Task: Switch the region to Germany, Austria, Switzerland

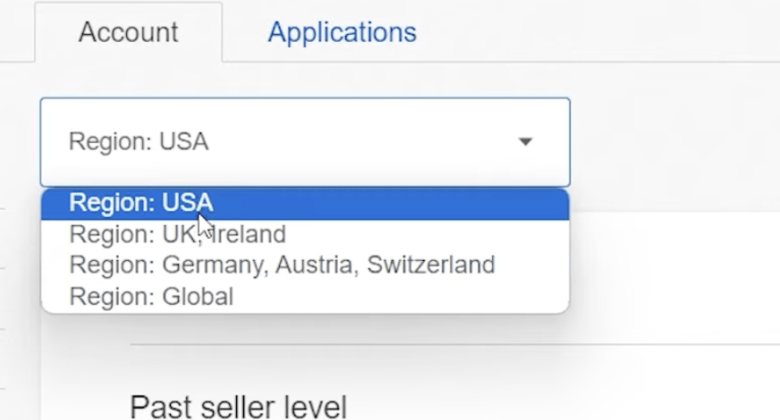Action: pyautogui.click(x=282, y=265)
